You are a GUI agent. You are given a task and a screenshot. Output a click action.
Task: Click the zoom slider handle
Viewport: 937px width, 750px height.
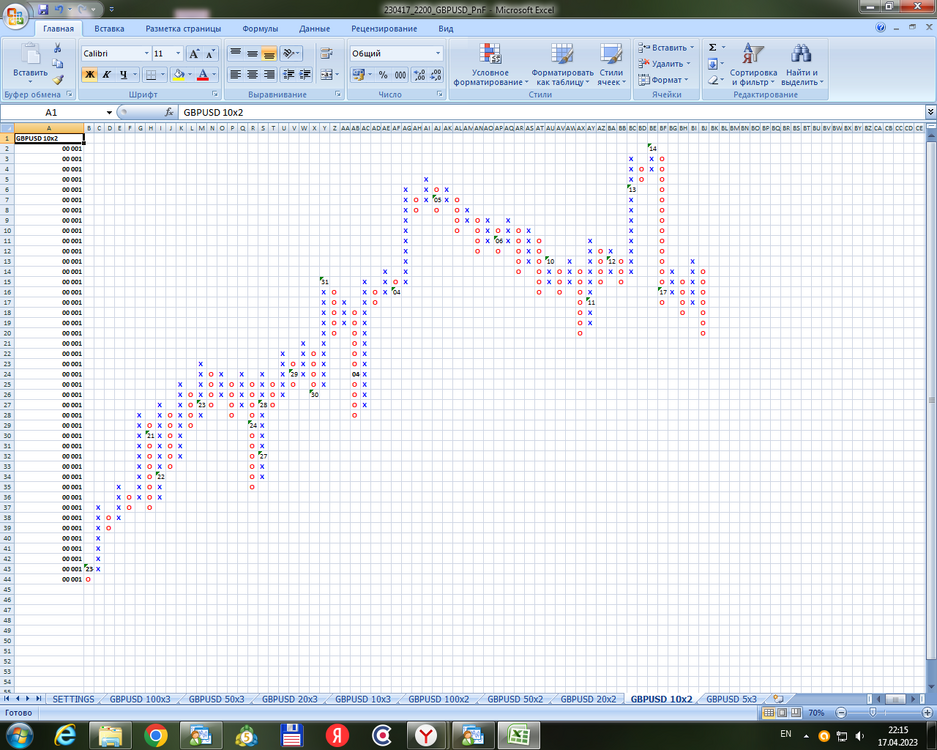tap(872, 713)
